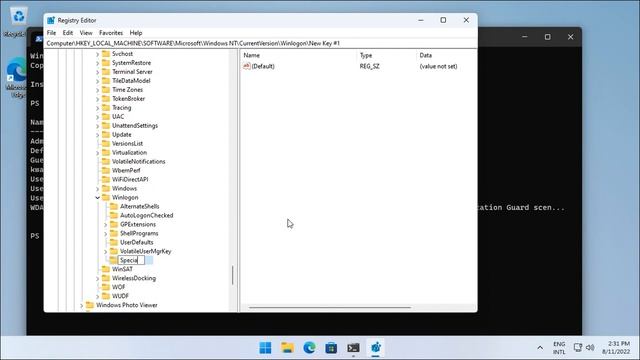Screen dimensions: 640x360
Task: Select the WbemPerf folder icon
Action: point(106,170)
